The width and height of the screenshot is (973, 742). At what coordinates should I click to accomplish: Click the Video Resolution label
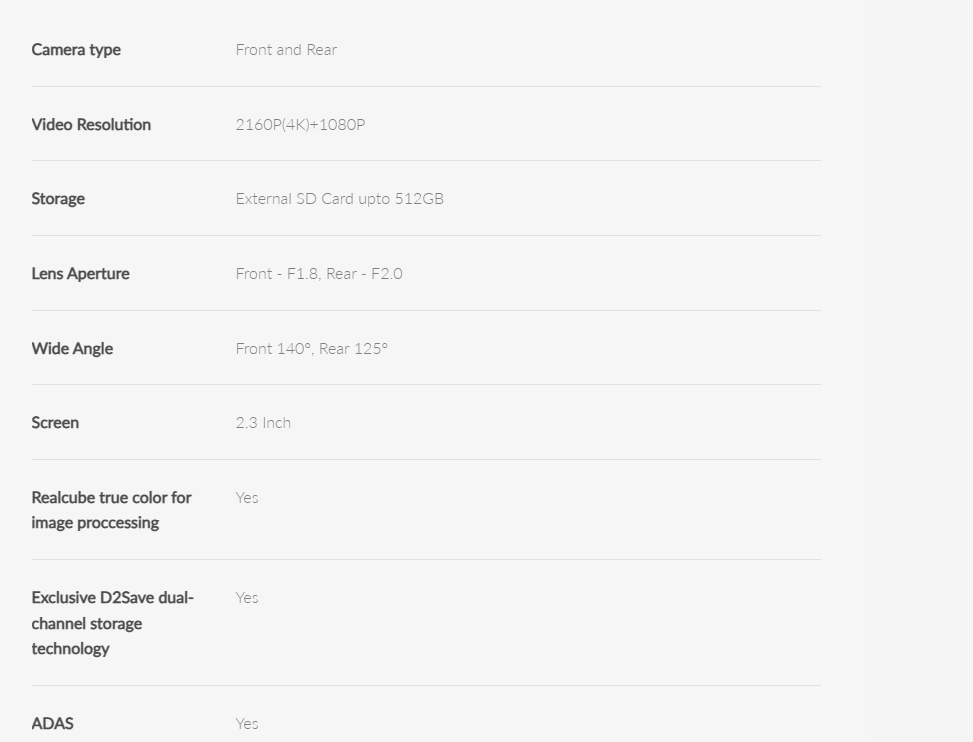click(x=91, y=124)
